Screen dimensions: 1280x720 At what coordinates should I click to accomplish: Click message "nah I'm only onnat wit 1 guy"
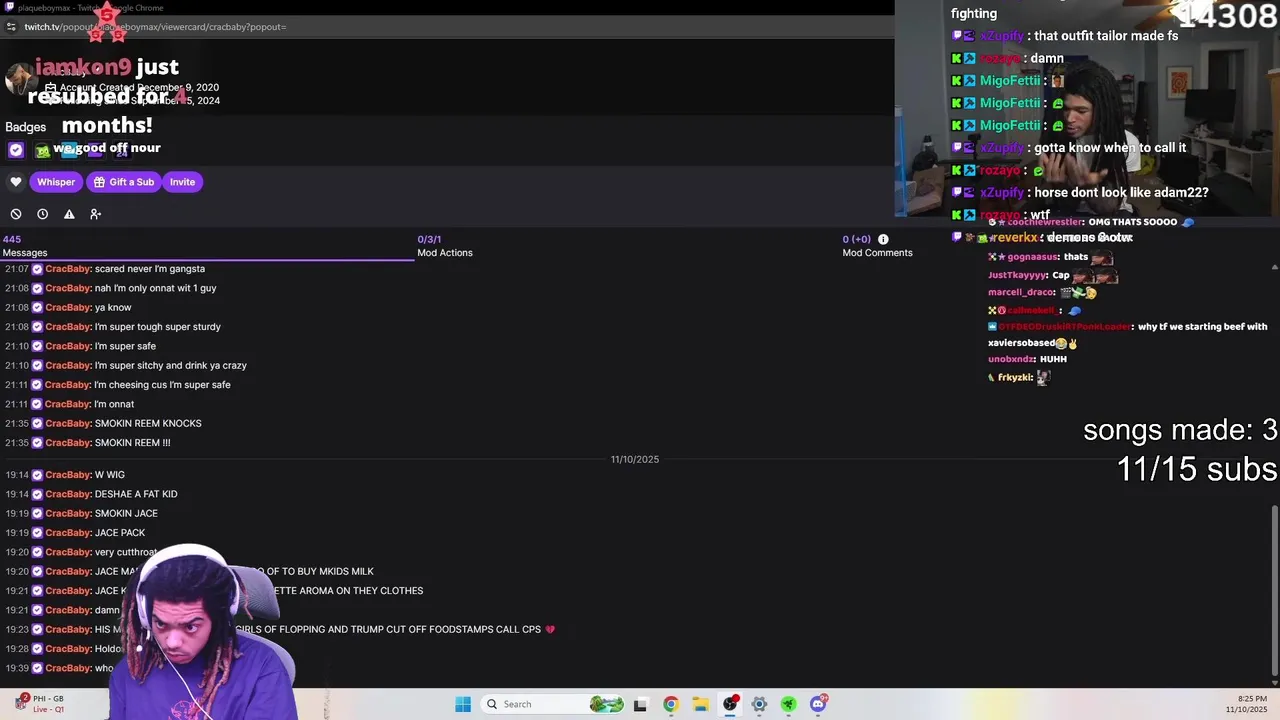pos(155,288)
